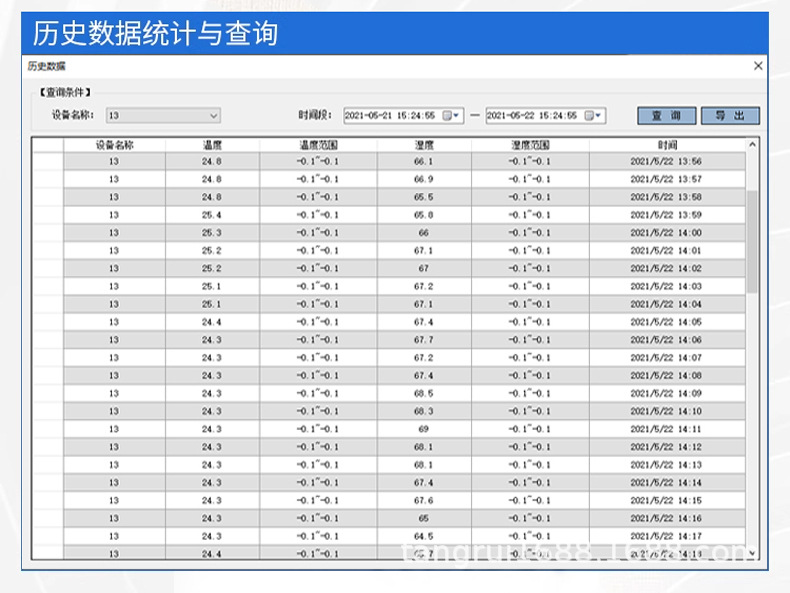Click row header of the 14:00 row
The image size is (790, 593).
coord(48,233)
